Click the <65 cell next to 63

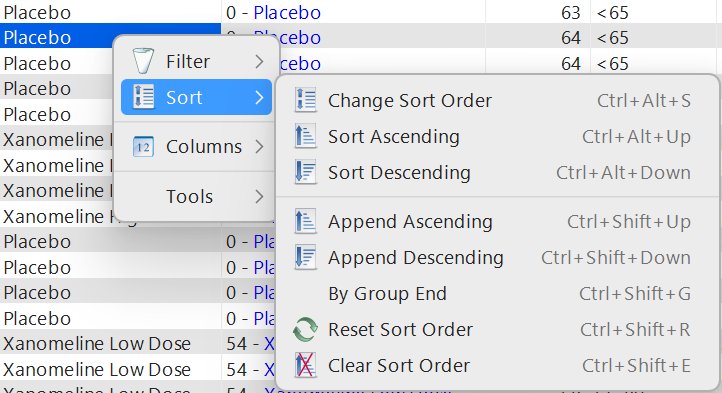coord(653,12)
